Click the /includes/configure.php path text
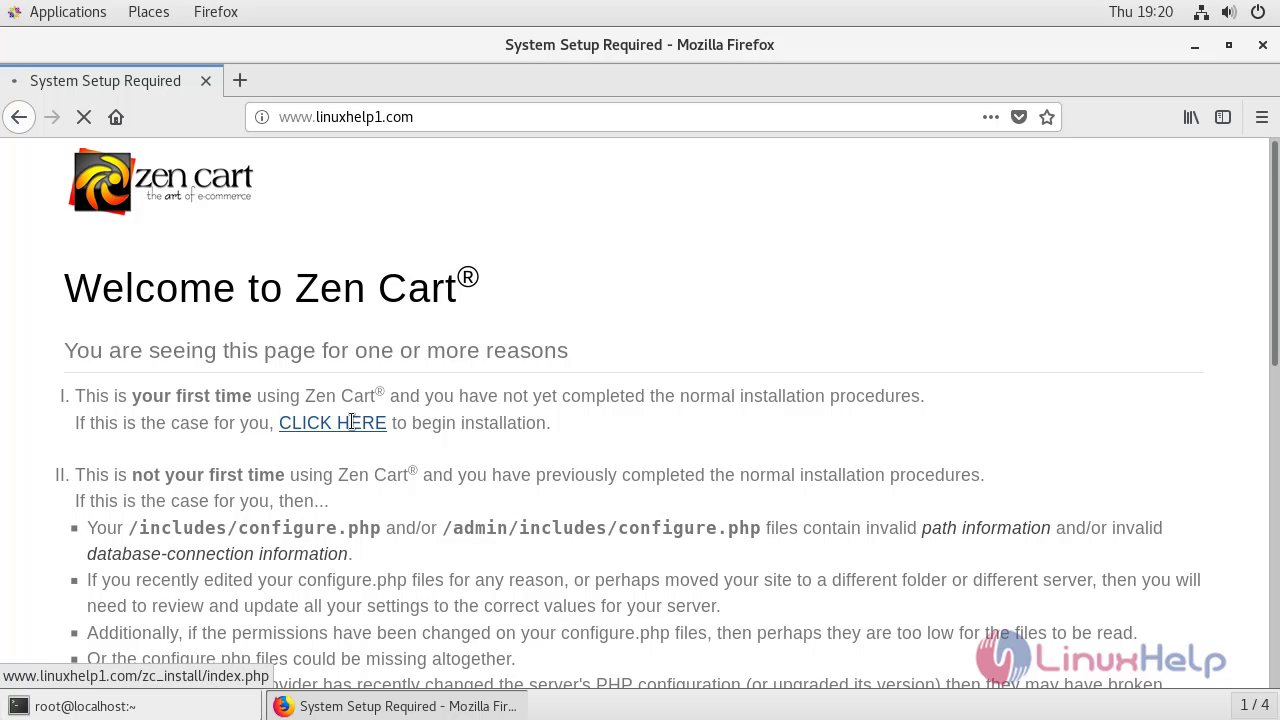 [x=254, y=528]
